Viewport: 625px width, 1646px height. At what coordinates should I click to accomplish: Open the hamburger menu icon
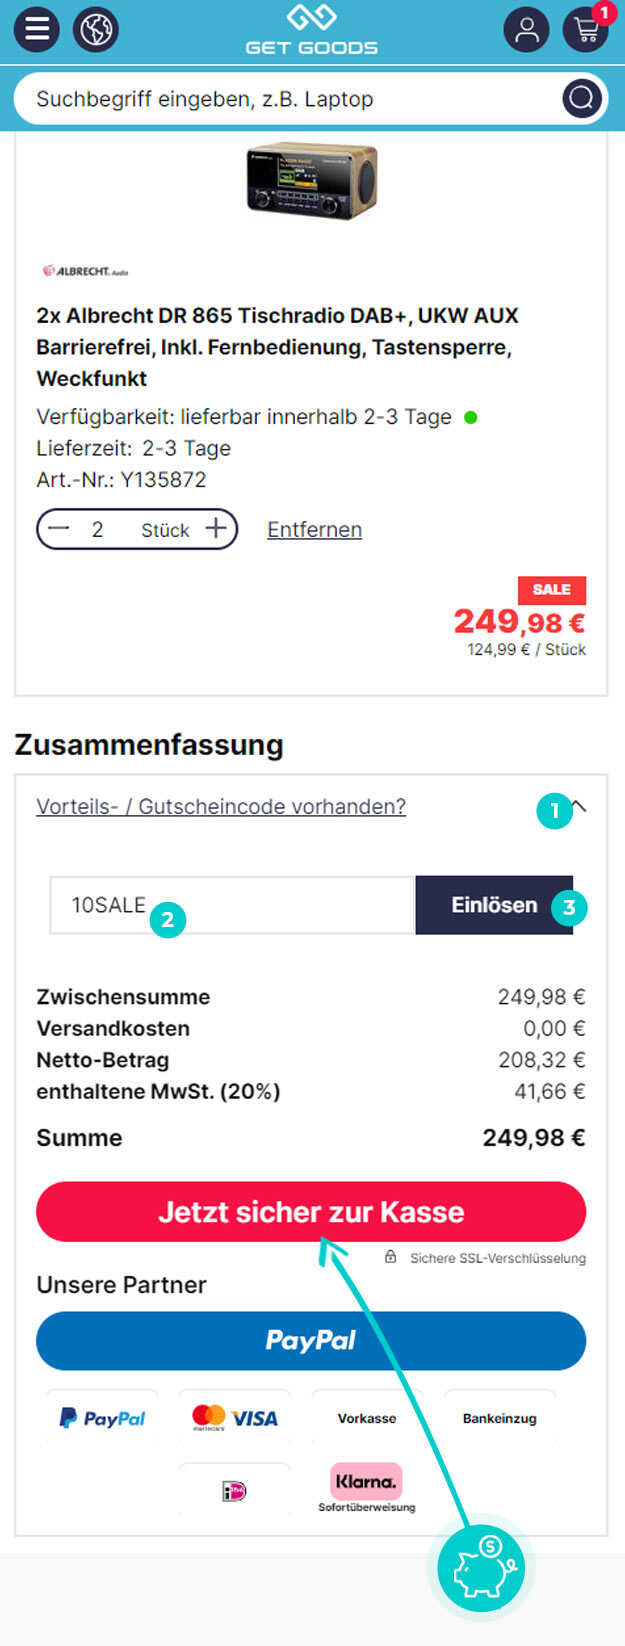coord(36,29)
